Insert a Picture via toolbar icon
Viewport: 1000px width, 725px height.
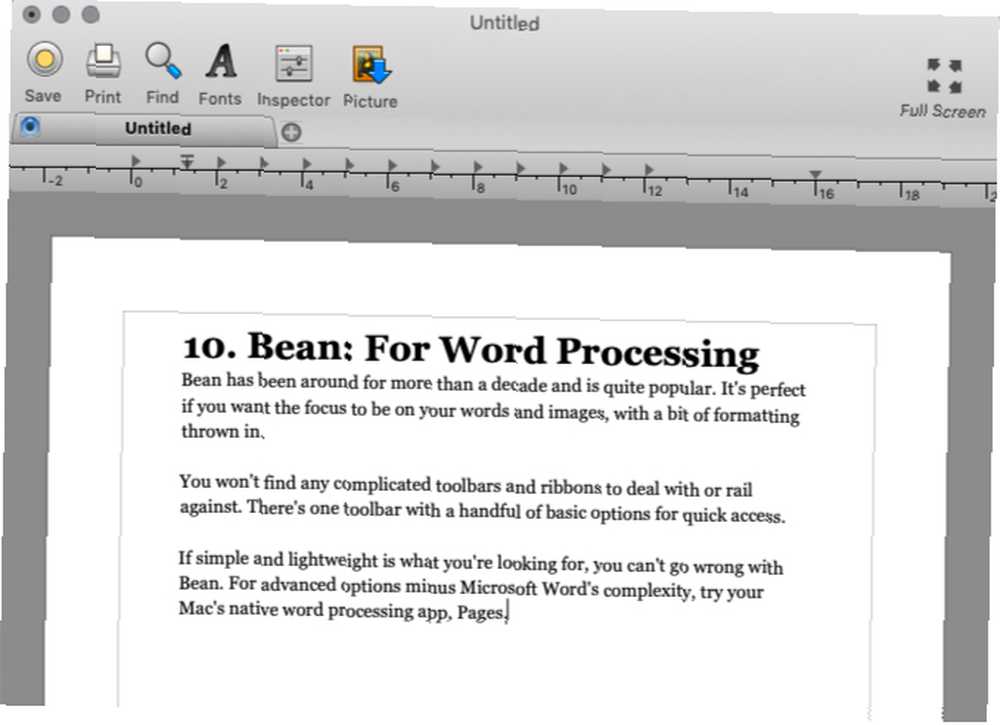371,64
